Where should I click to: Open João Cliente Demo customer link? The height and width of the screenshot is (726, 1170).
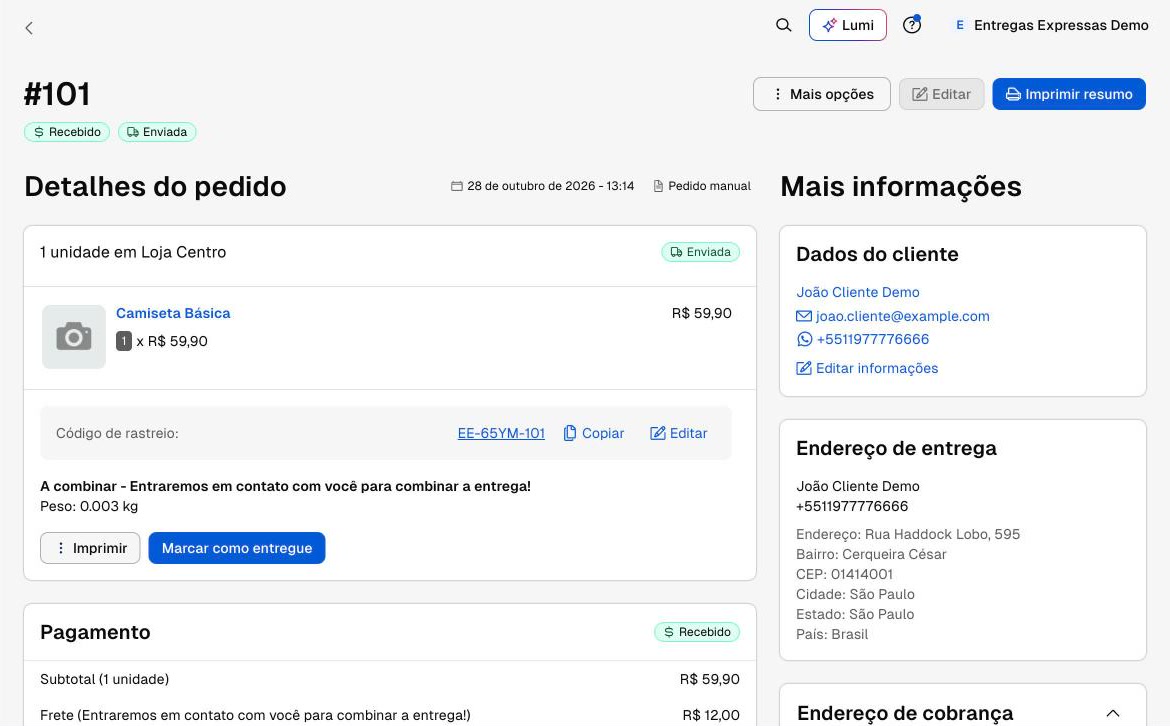[857, 292]
